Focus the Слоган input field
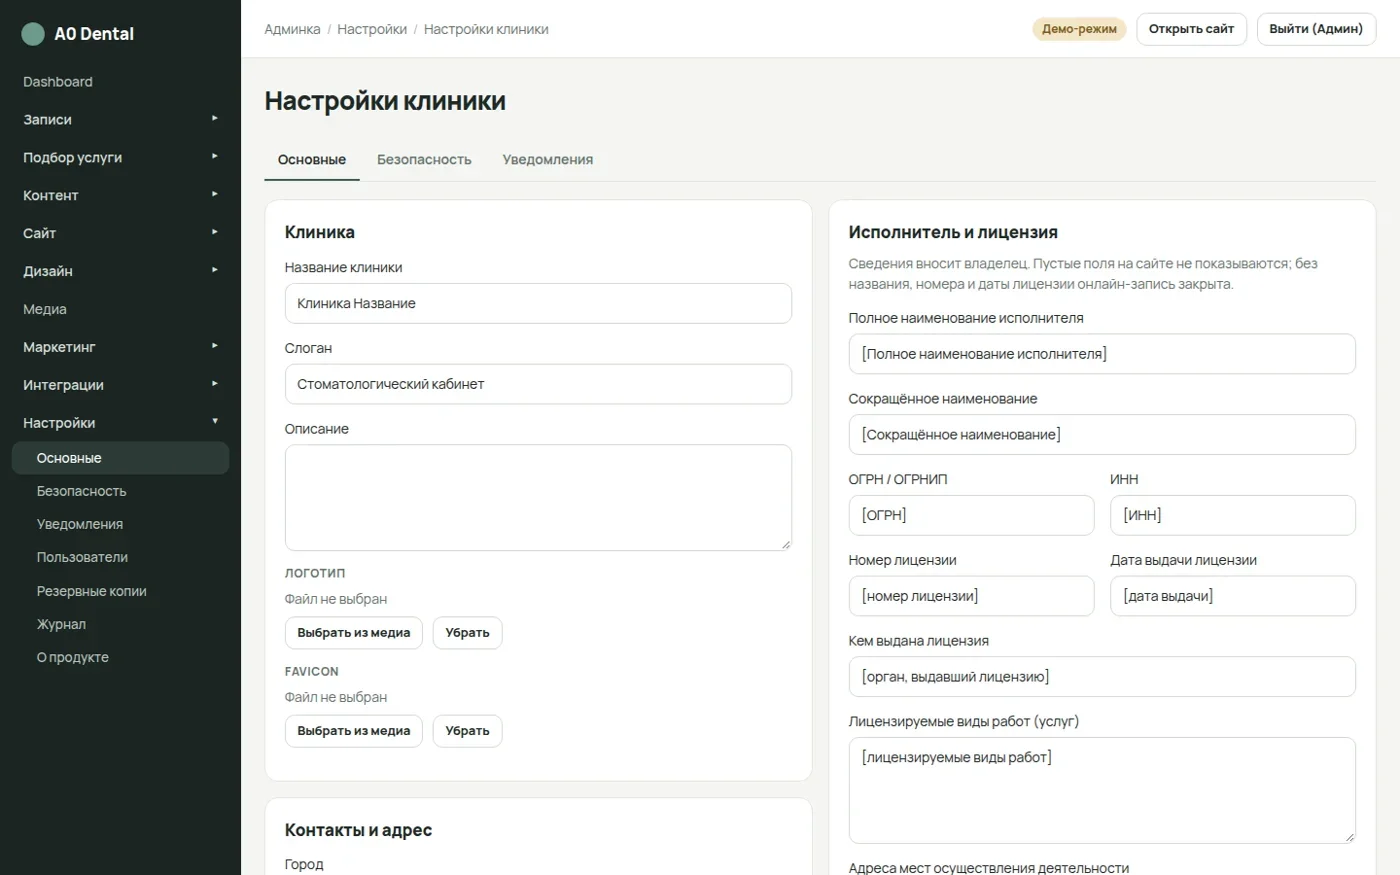Viewport: 1400px width, 875px height. [x=538, y=384]
